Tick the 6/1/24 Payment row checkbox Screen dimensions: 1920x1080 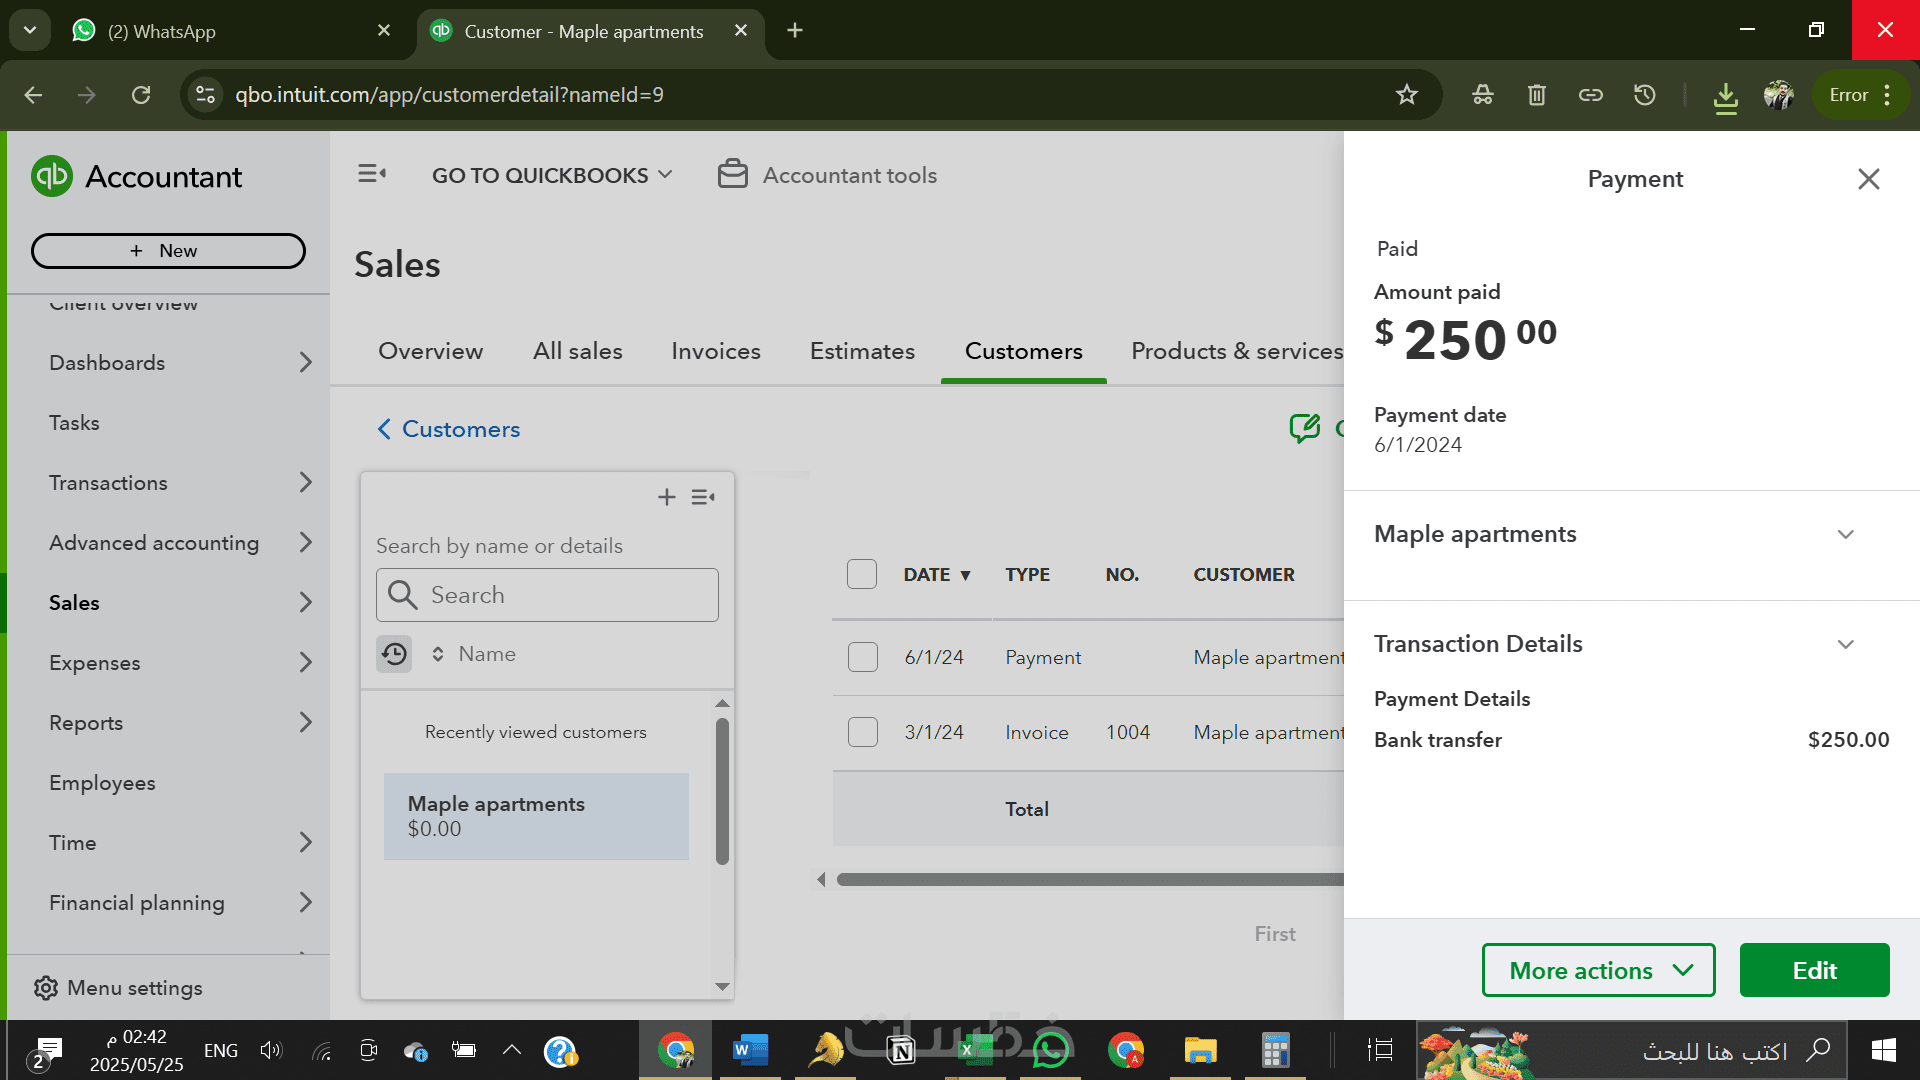tap(862, 657)
